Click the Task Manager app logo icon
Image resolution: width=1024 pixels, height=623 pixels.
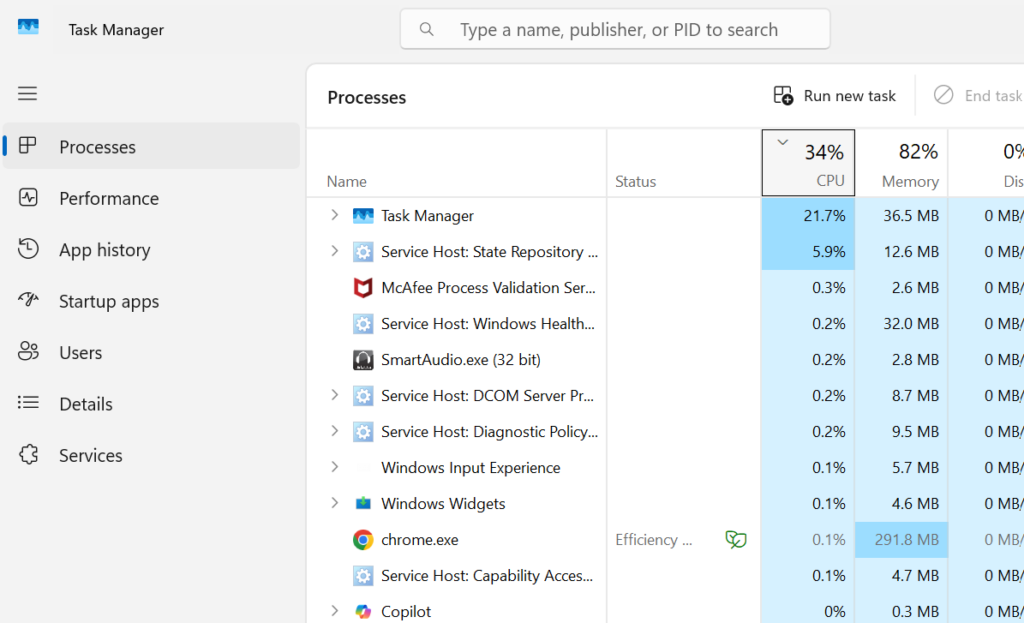point(28,27)
